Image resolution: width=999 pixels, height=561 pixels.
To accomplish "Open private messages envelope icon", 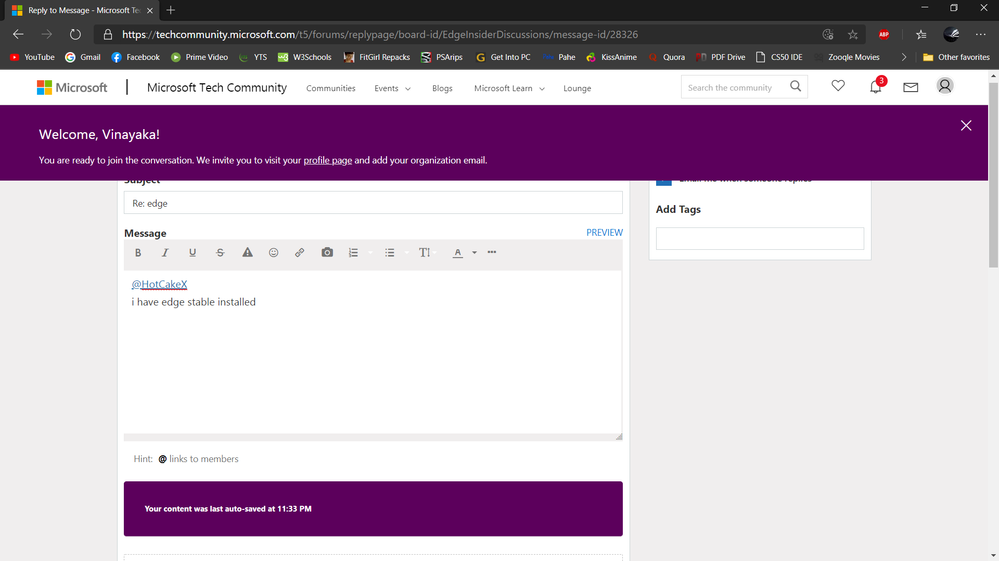I will pyautogui.click(x=910, y=87).
